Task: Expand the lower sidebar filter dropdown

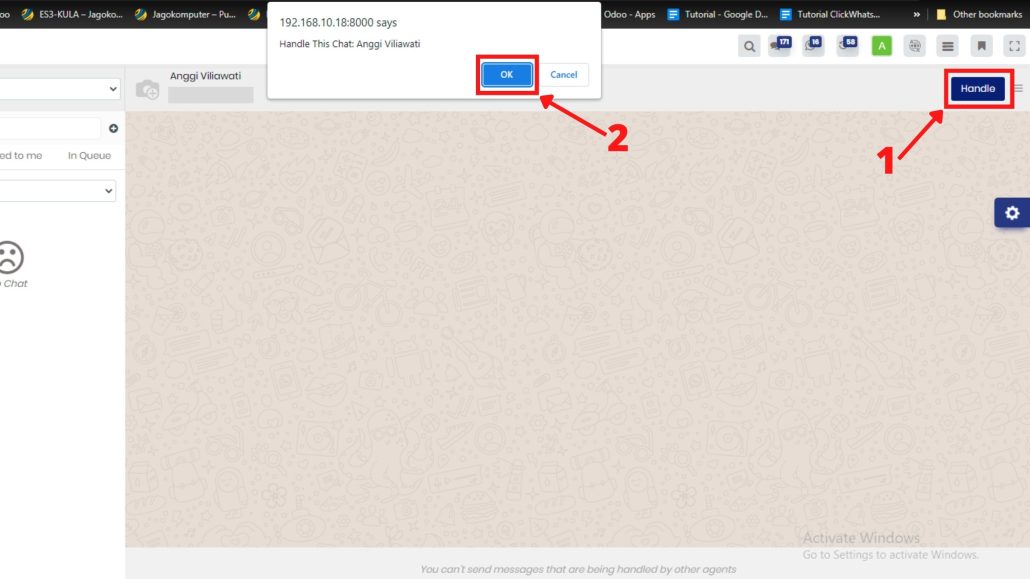Action: point(57,191)
